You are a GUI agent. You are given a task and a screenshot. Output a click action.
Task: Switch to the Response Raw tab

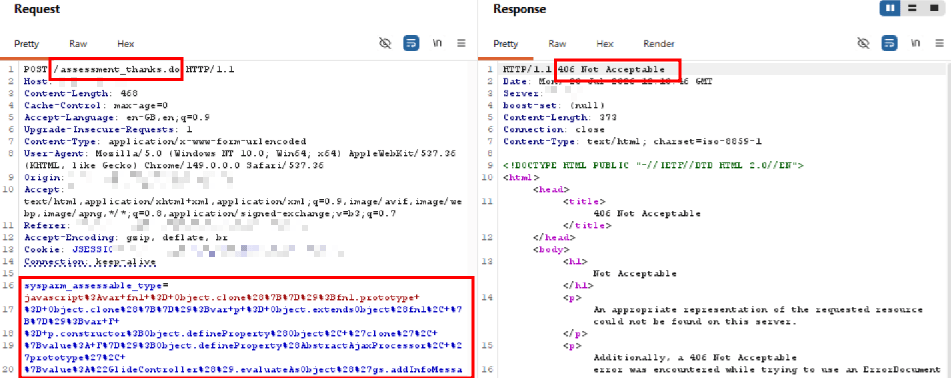[557, 44]
